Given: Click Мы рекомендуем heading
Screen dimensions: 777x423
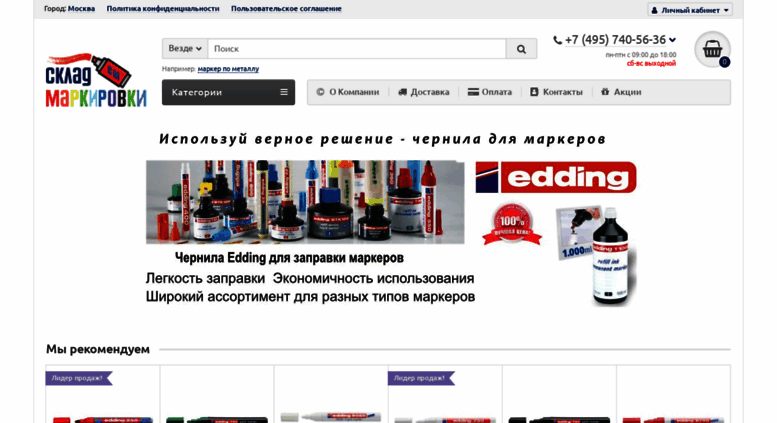Looking at the screenshot, I should coord(98,349).
